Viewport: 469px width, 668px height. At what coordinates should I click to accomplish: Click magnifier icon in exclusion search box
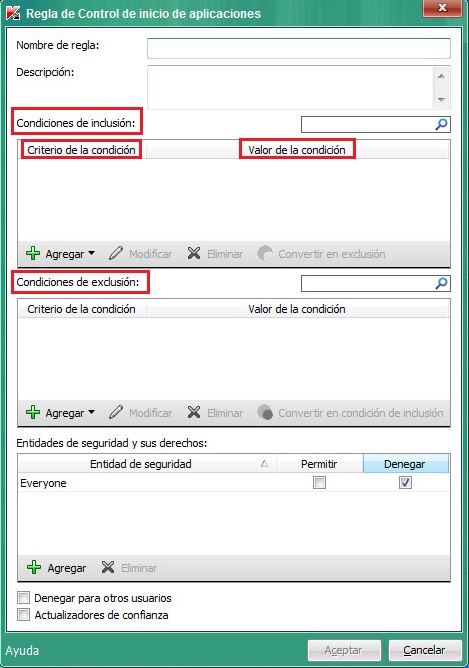(441, 283)
